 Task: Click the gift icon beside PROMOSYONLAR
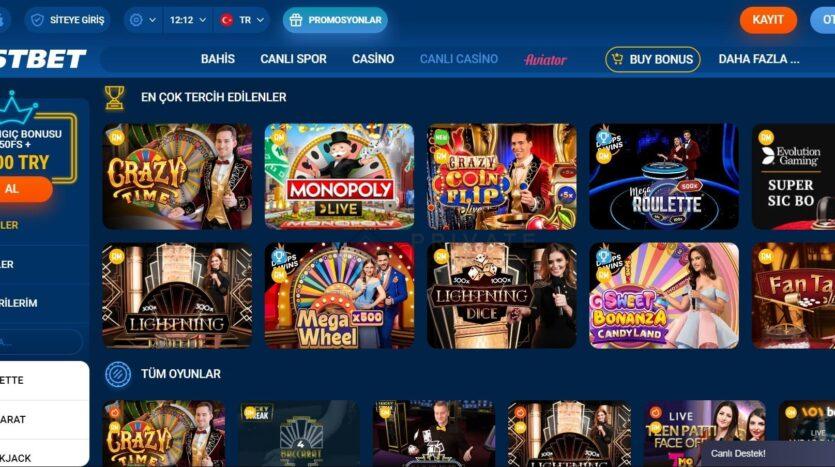(x=296, y=20)
